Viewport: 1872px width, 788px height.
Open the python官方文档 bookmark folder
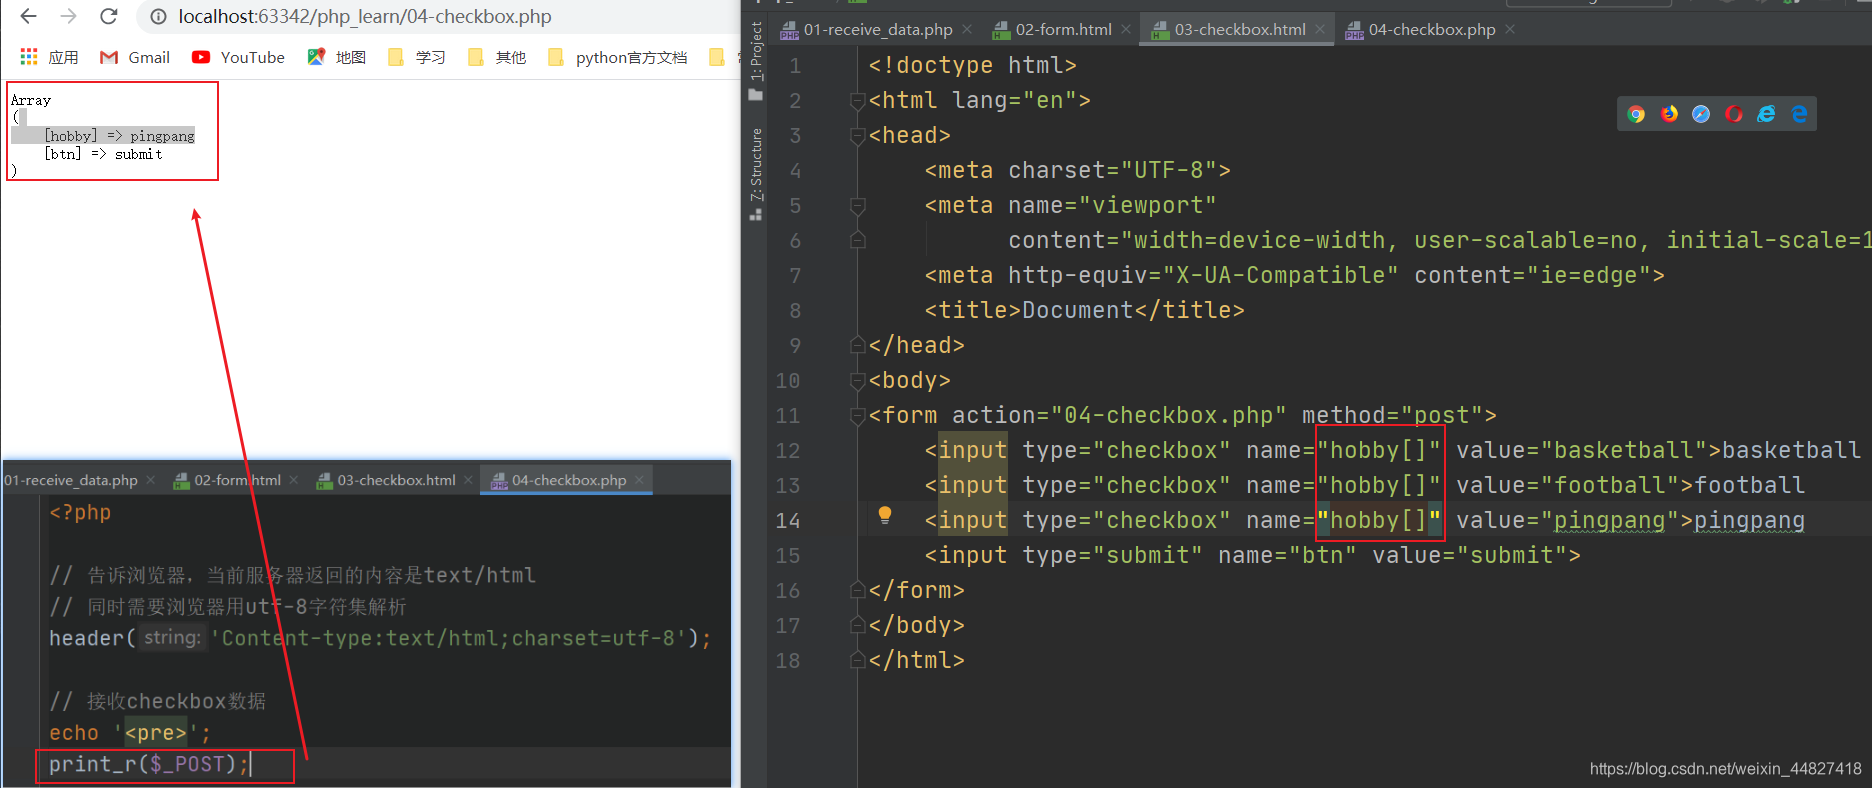618,57
